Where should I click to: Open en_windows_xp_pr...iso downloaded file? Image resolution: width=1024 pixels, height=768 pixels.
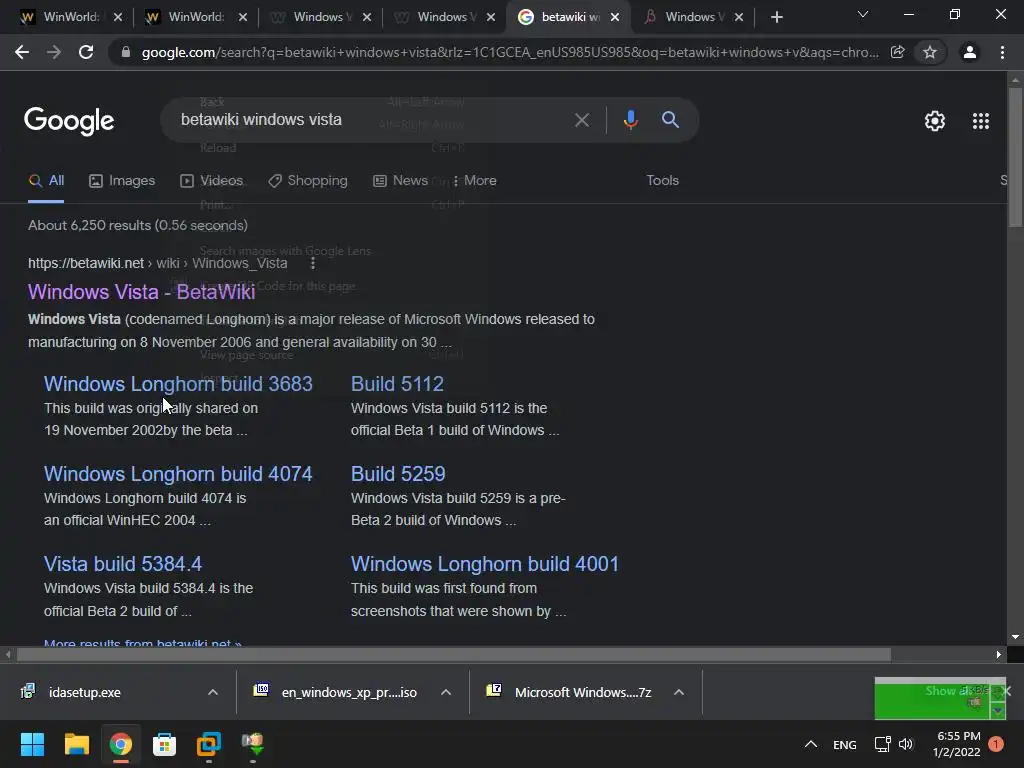coord(349,692)
